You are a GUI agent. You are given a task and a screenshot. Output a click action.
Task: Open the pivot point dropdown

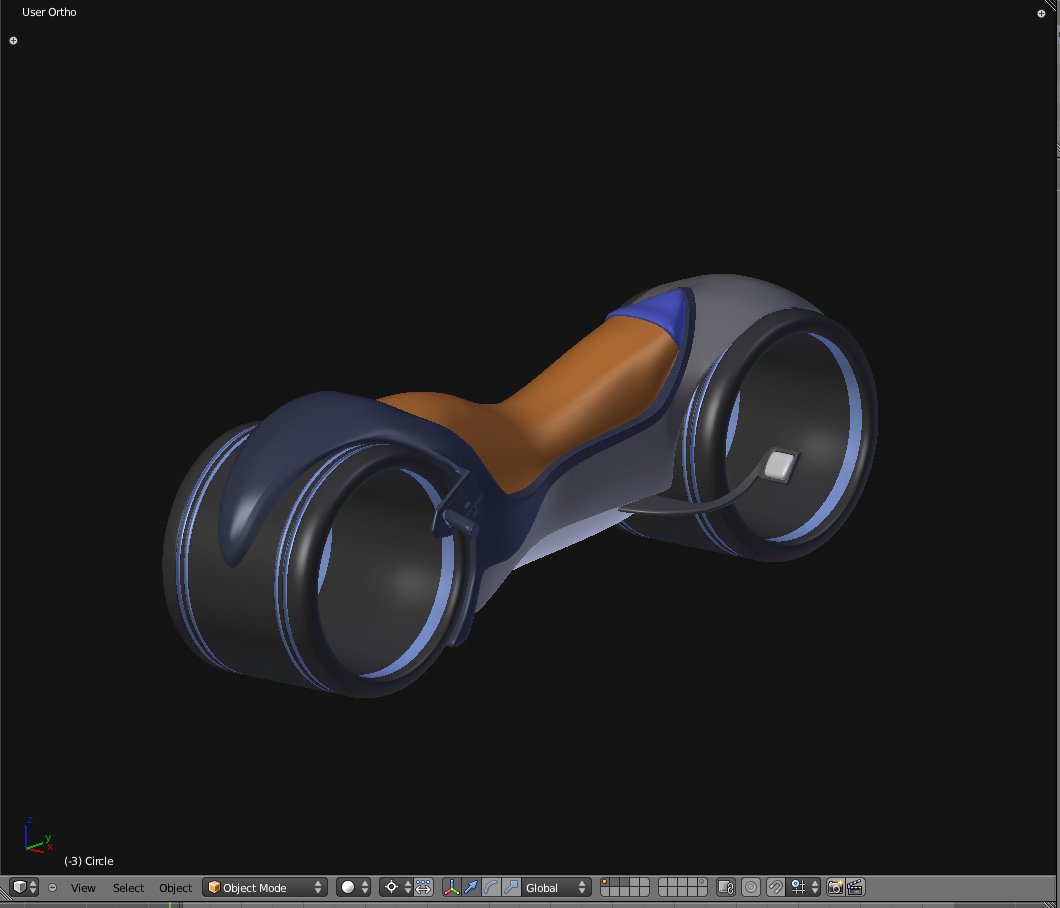pos(395,887)
